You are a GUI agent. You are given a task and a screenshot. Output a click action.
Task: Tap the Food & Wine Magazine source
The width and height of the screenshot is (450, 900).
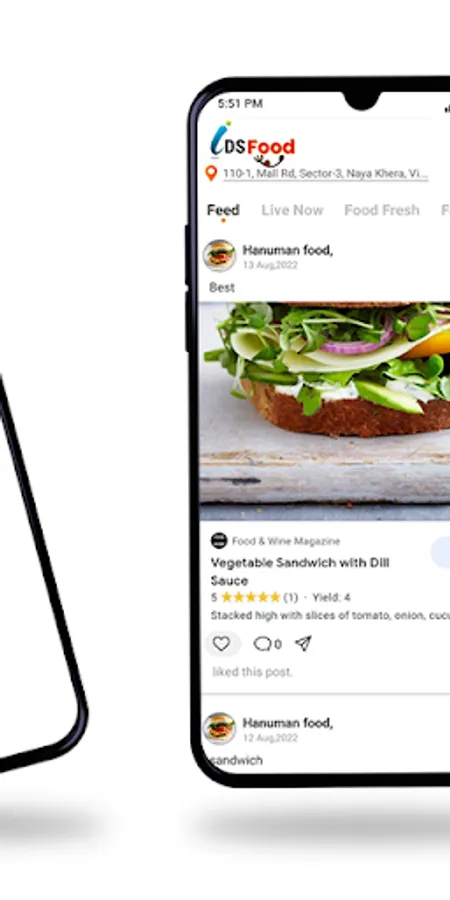286,541
